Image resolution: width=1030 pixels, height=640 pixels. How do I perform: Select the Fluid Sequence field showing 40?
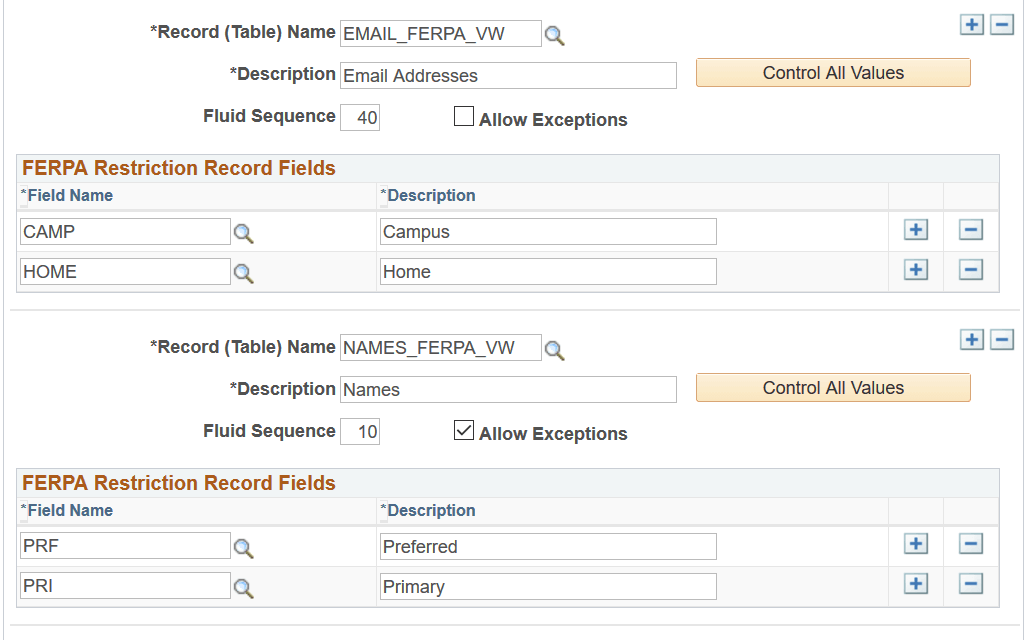(361, 116)
